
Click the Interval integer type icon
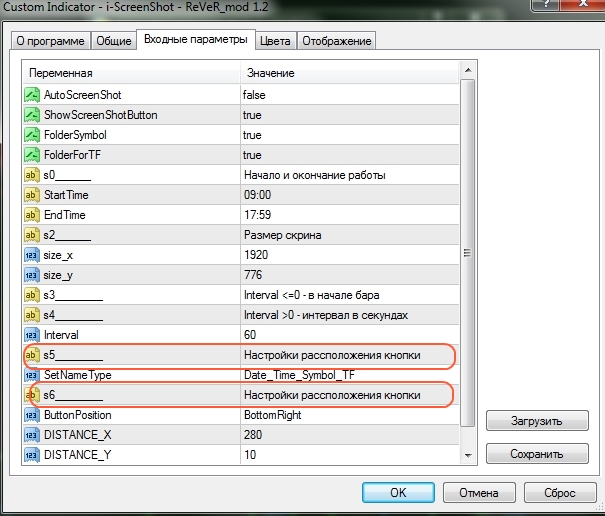coord(32,335)
